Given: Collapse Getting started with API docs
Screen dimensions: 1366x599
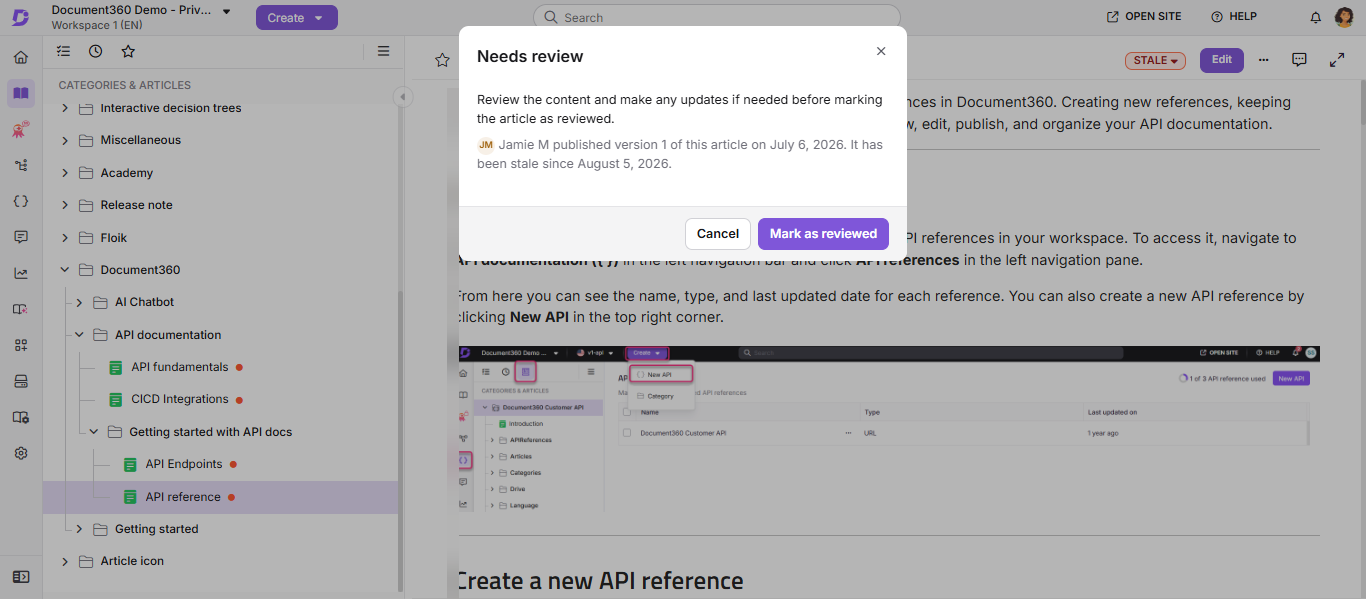Looking at the screenshot, I should pyautogui.click(x=94, y=432).
